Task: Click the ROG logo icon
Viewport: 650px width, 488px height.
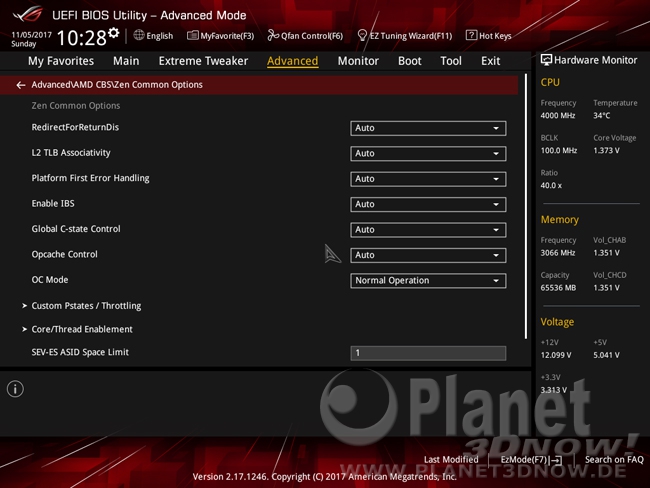Action: 27,15
